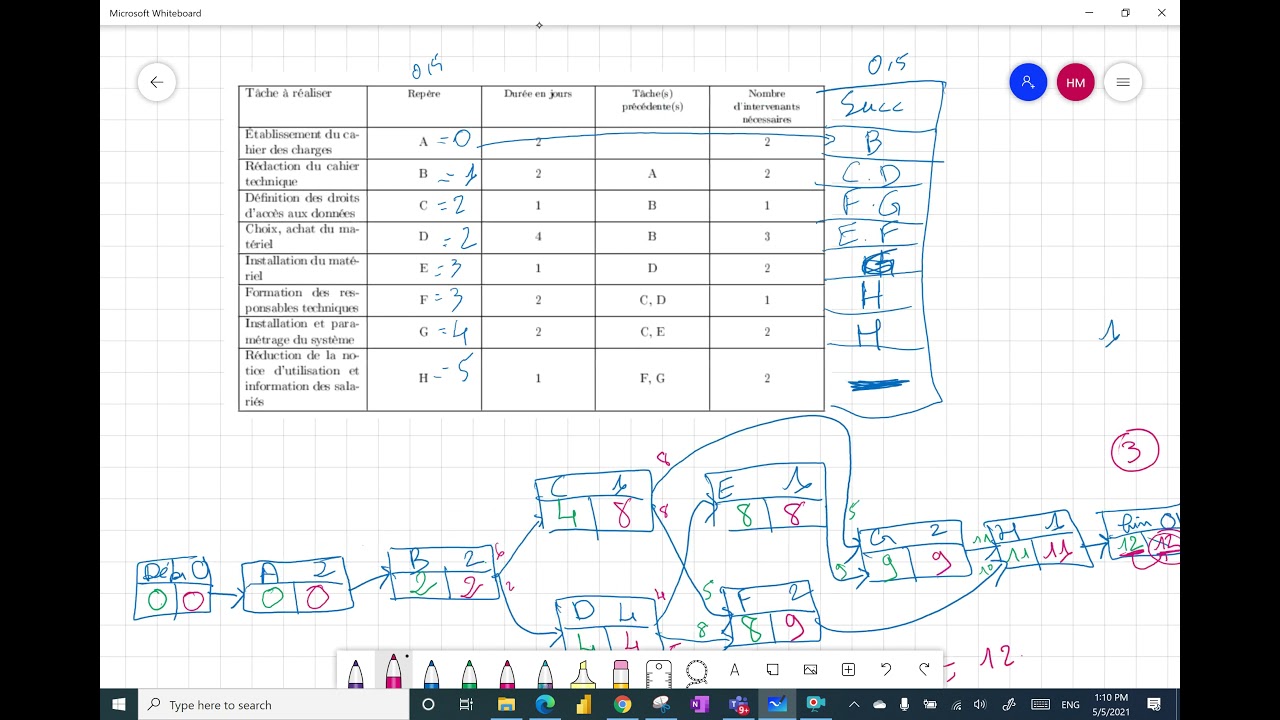Click the 'C, E' predecessor cell
Screen dimensions: 1280x720
click(x=652, y=332)
